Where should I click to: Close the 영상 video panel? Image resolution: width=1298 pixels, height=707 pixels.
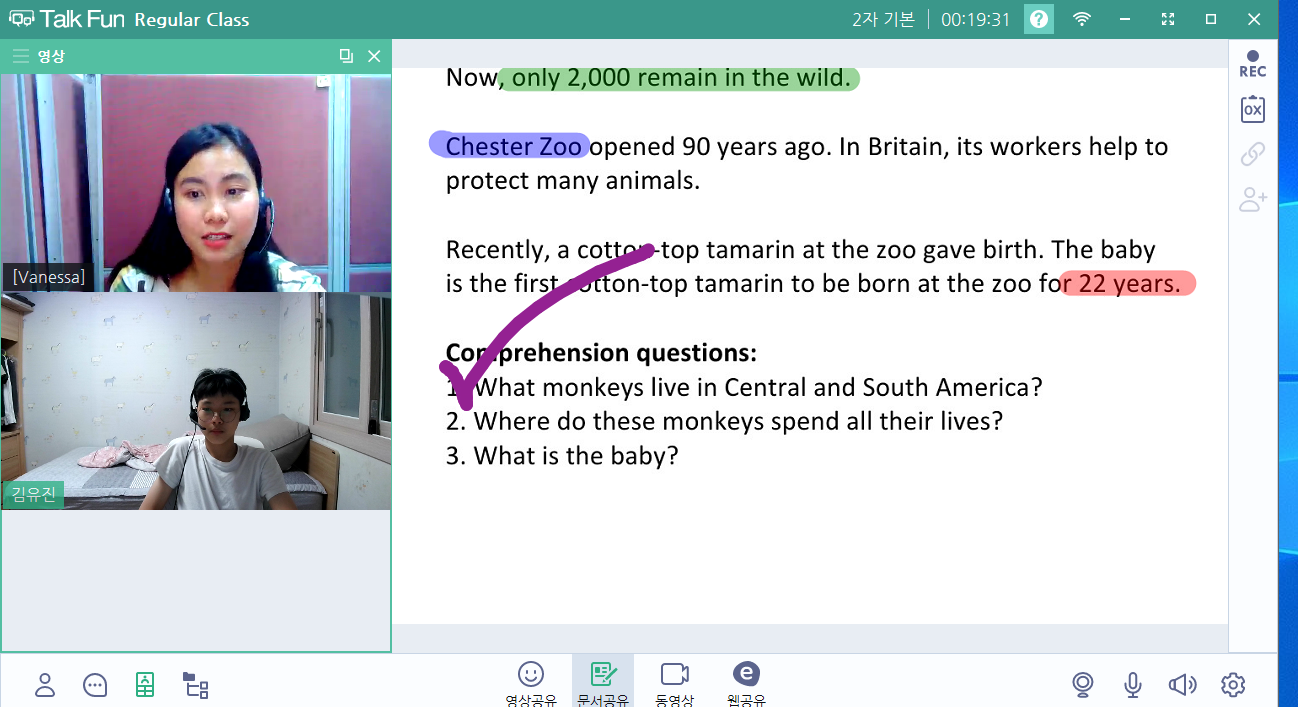click(x=374, y=56)
